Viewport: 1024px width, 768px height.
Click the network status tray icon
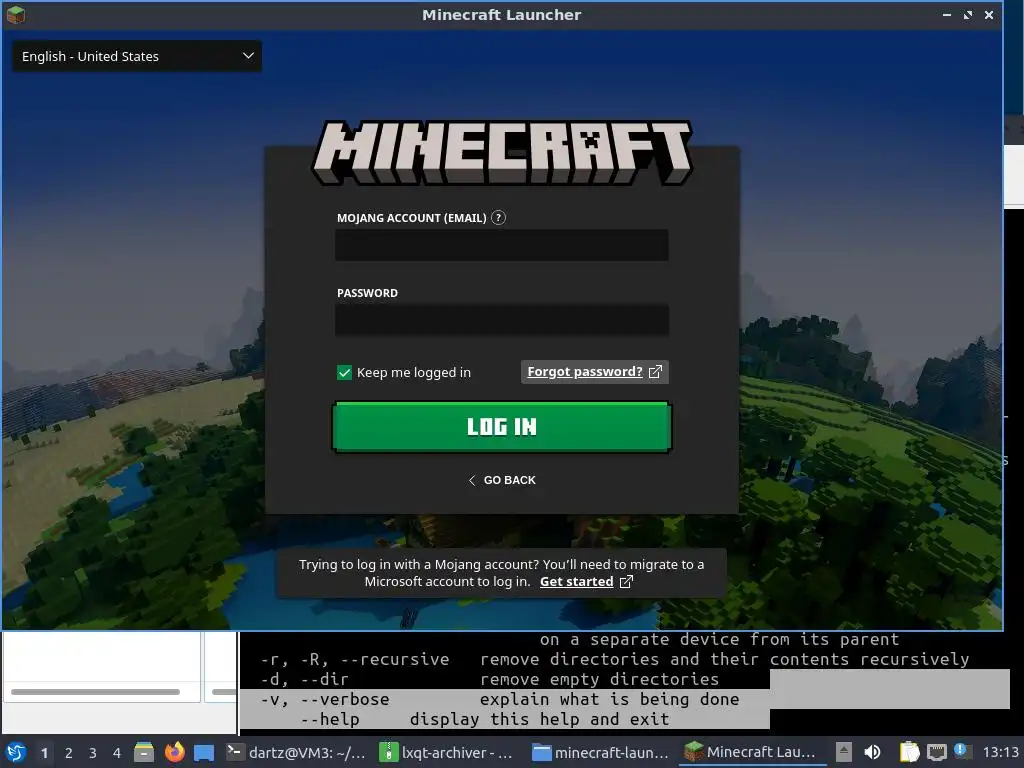[x=936, y=753]
